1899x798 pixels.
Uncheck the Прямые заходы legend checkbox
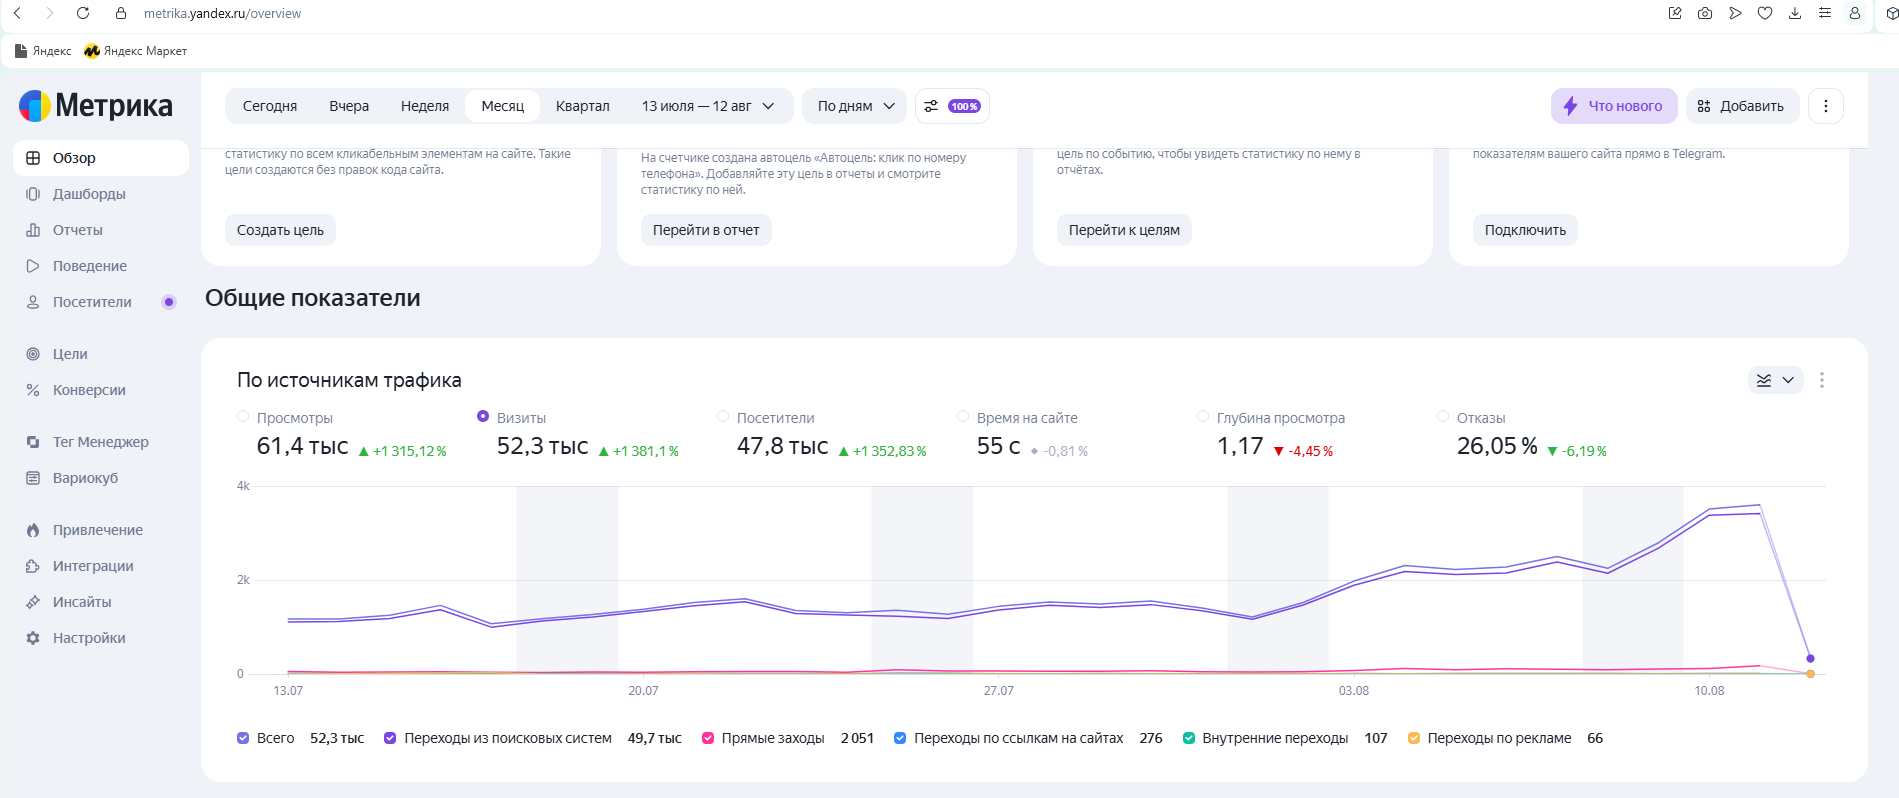pyautogui.click(x=708, y=738)
